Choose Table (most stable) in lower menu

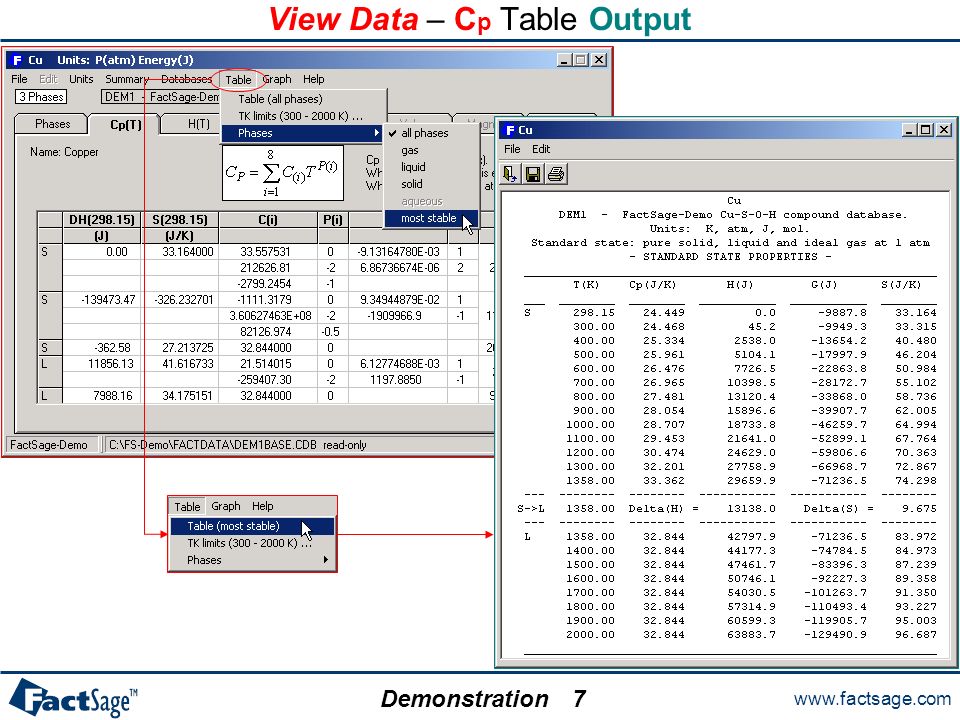click(252, 526)
